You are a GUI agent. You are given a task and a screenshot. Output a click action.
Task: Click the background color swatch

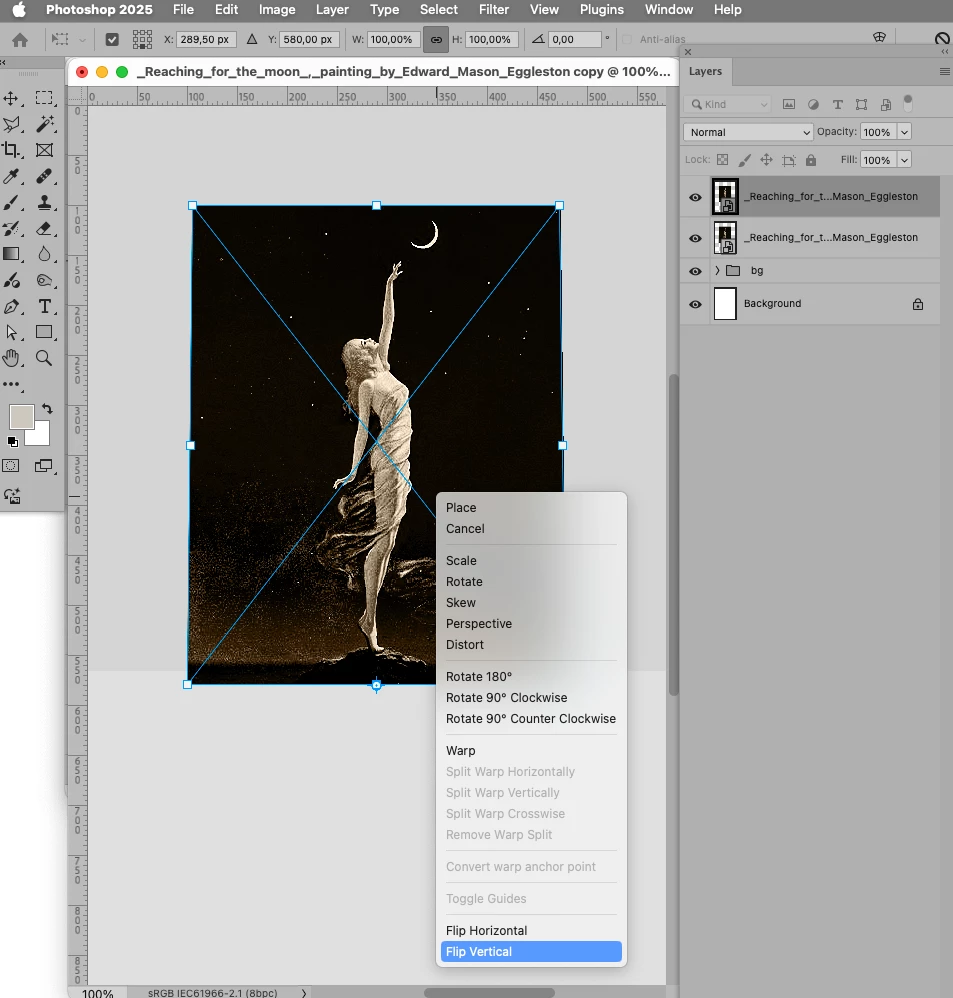42,438
